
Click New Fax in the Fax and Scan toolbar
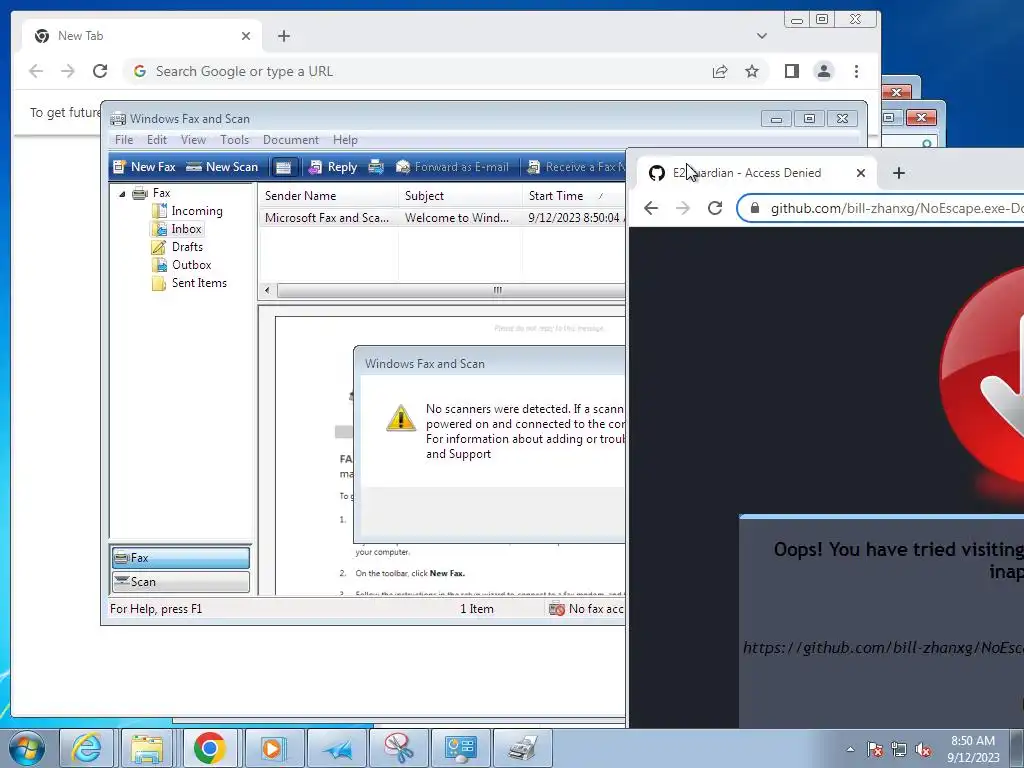[x=144, y=167]
